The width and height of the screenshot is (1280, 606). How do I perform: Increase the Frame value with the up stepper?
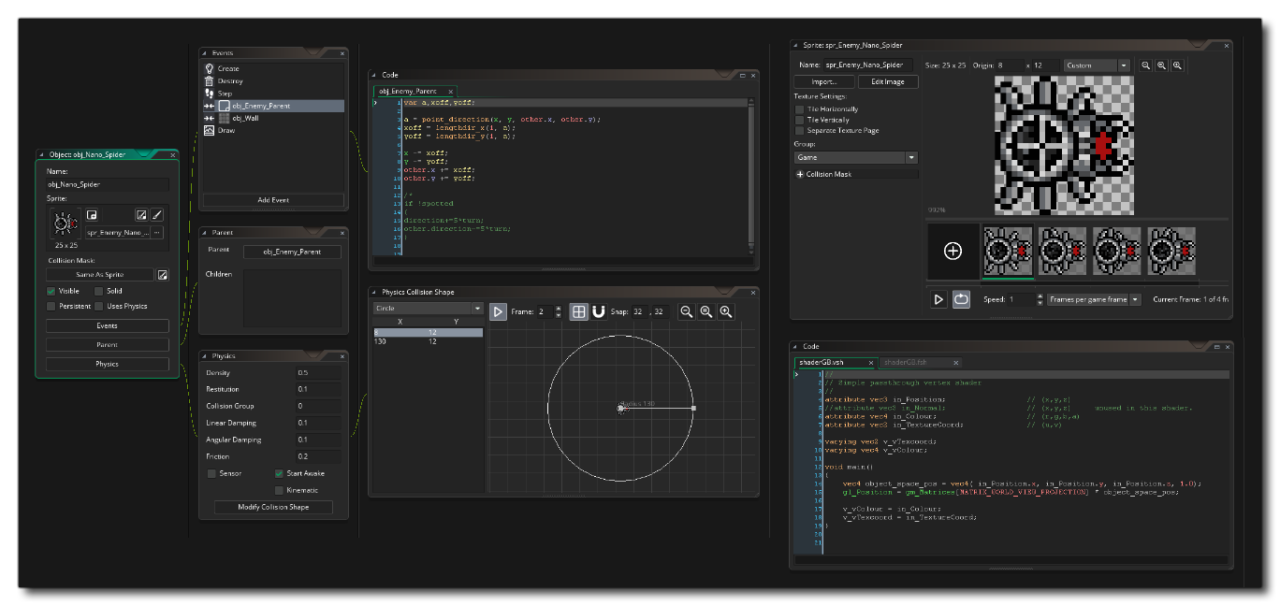pyautogui.click(x=558, y=307)
